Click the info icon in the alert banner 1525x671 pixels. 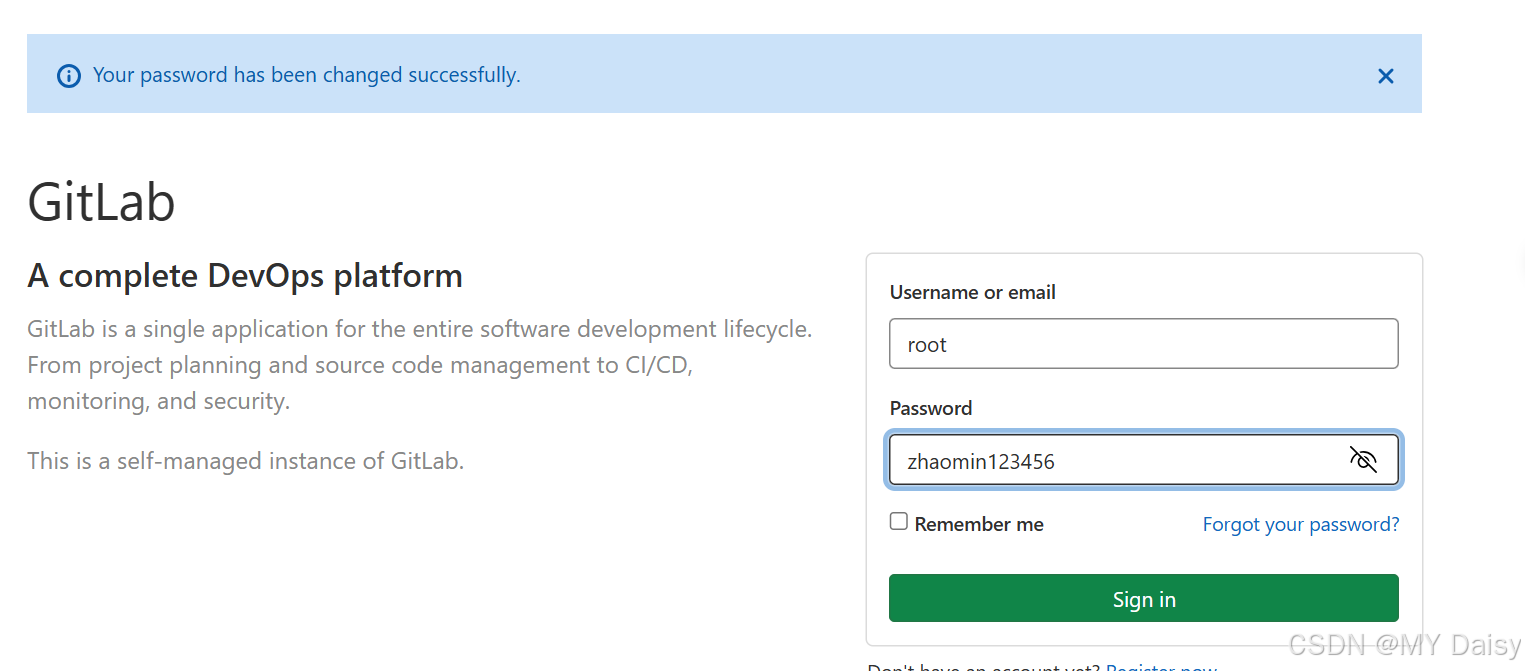click(69, 76)
